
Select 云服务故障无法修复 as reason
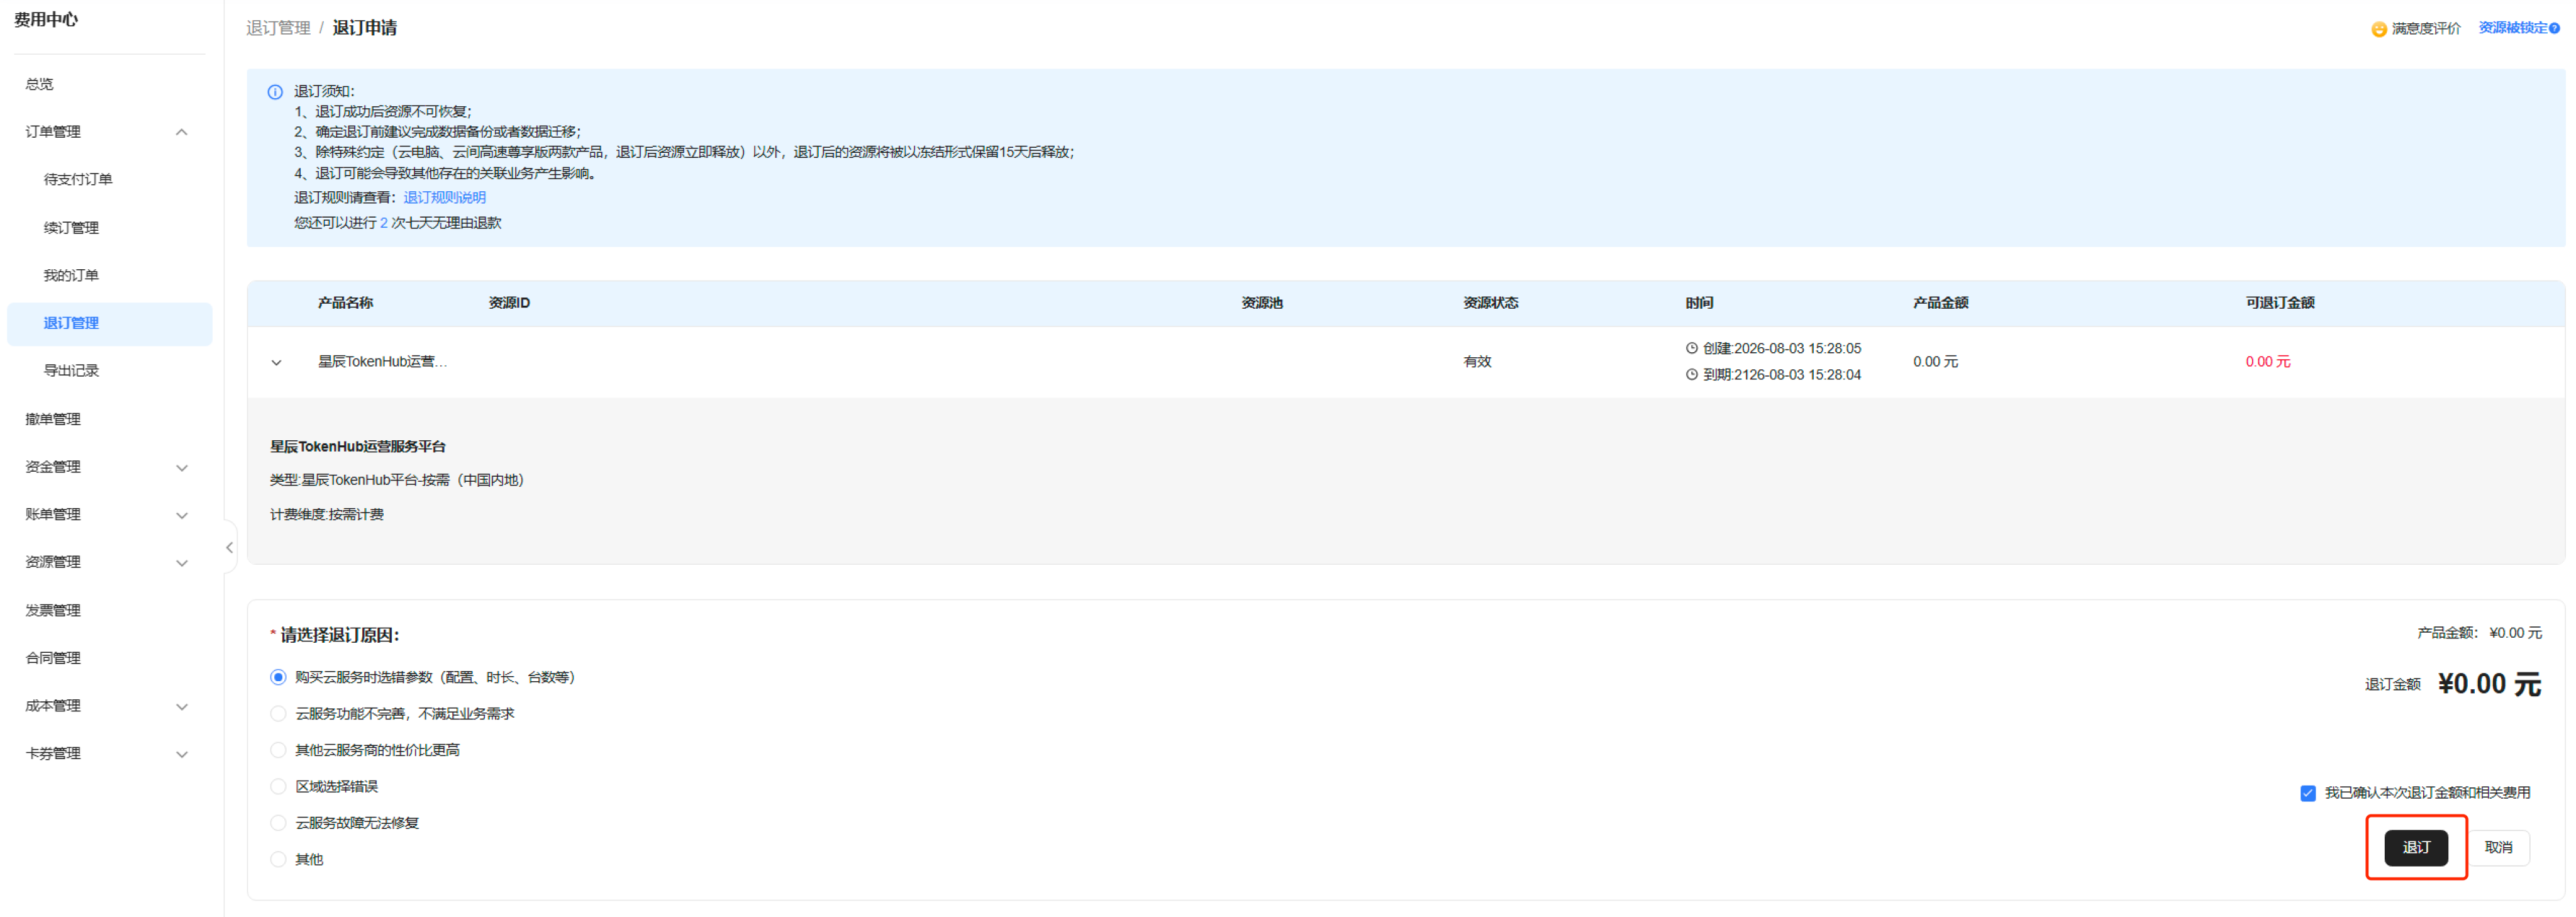pyautogui.click(x=278, y=823)
